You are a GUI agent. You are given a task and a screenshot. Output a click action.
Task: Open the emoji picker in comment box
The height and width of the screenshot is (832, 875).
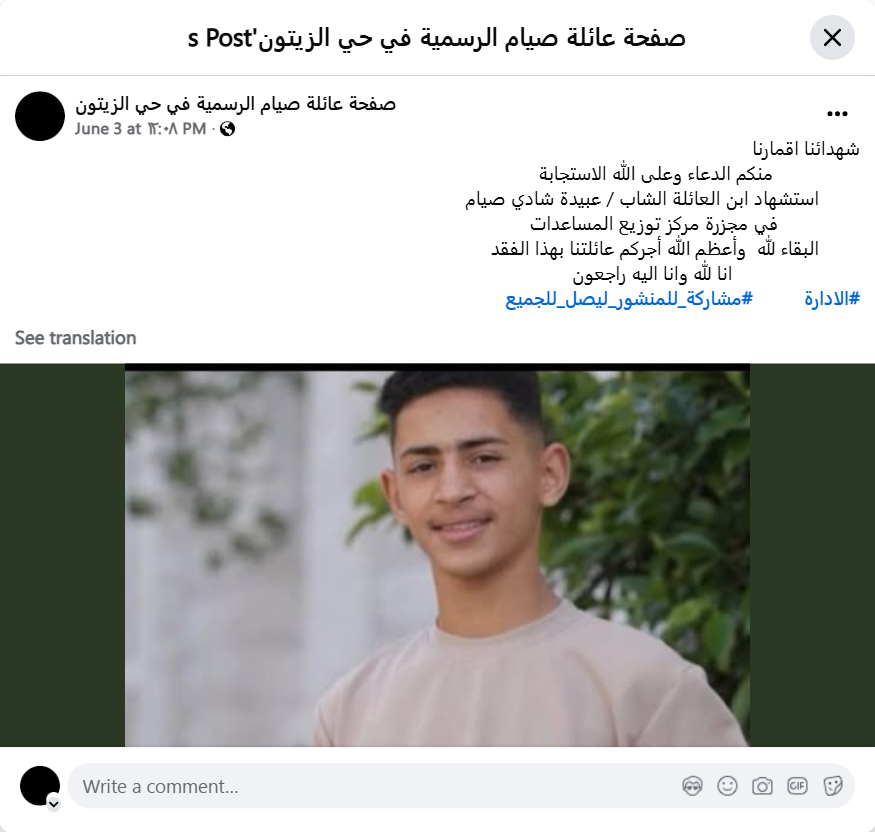(727, 786)
